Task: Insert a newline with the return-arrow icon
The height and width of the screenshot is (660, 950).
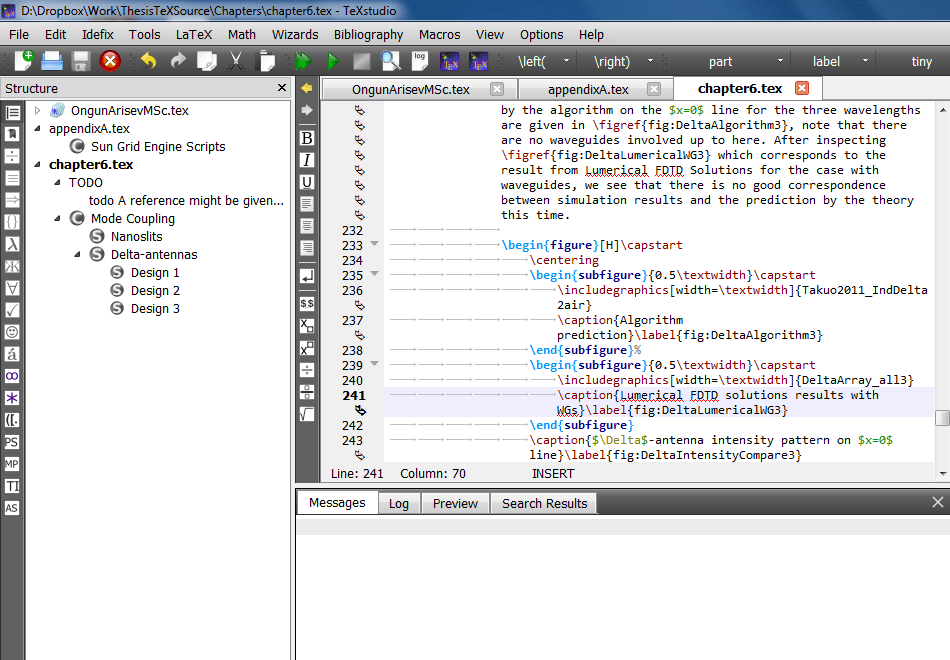Action: coord(307,276)
